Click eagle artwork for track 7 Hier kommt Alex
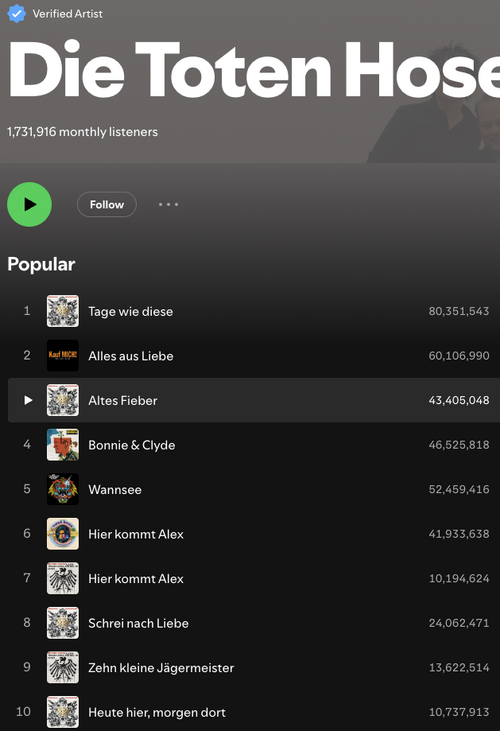Image resolution: width=500 pixels, height=731 pixels. (x=63, y=578)
